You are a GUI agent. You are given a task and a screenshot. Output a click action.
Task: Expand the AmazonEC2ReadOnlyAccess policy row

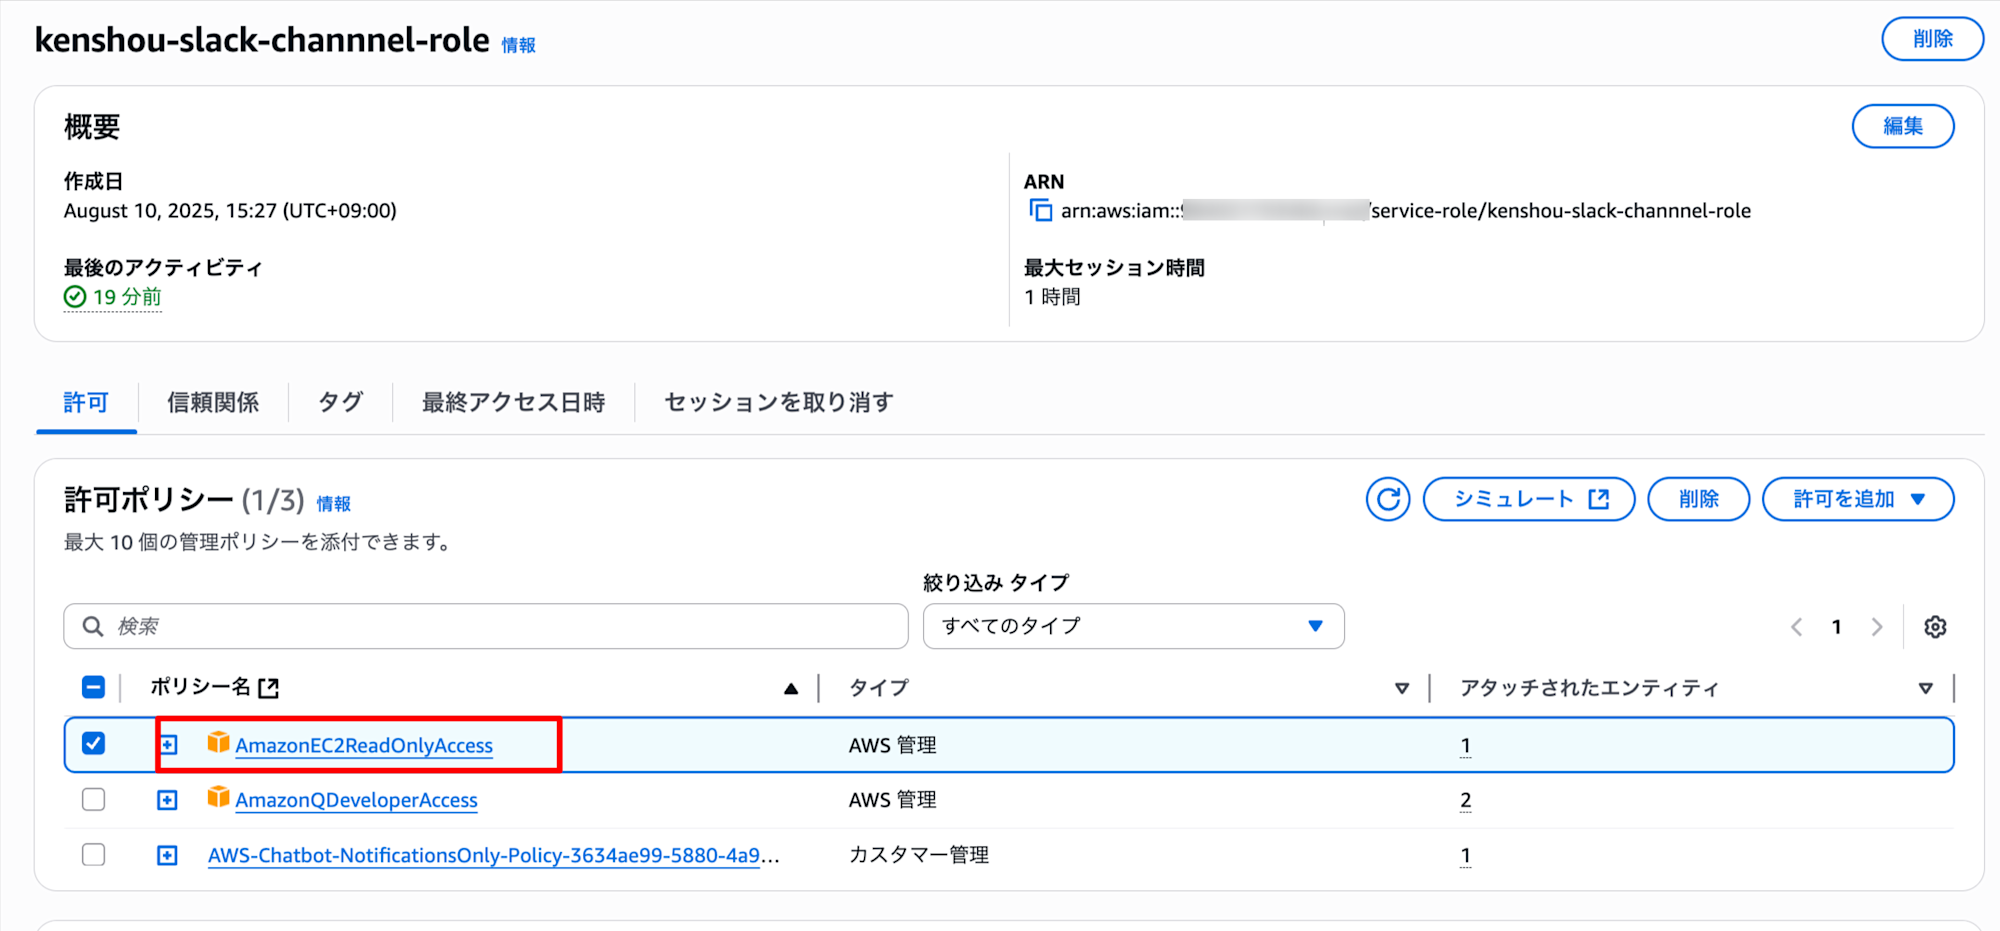pyautogui.click(x=168, y=745)
